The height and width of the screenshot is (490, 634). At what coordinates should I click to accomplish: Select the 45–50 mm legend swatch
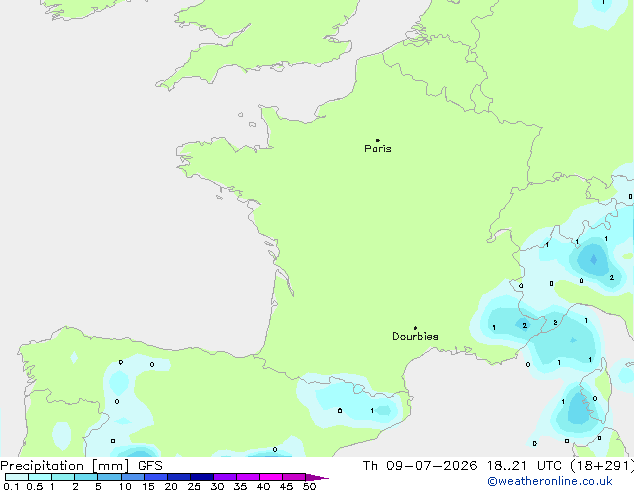[294, 477]
